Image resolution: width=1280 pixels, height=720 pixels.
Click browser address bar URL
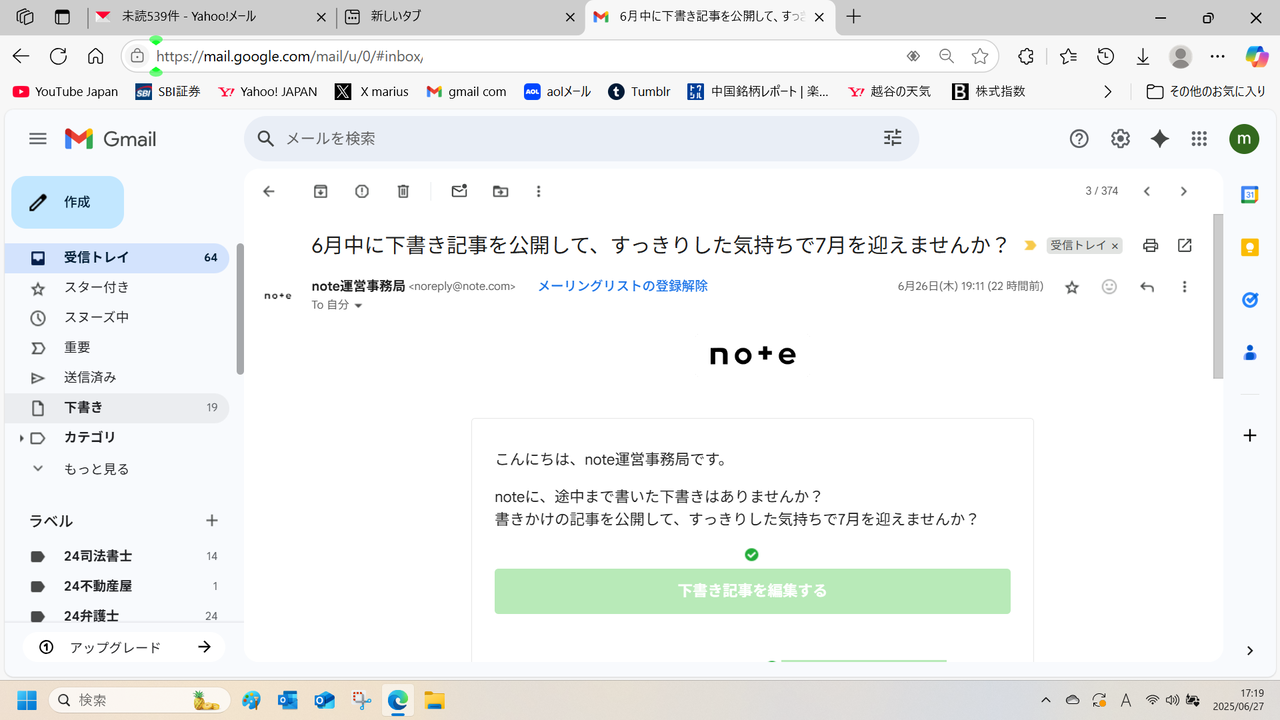point(290,57)
